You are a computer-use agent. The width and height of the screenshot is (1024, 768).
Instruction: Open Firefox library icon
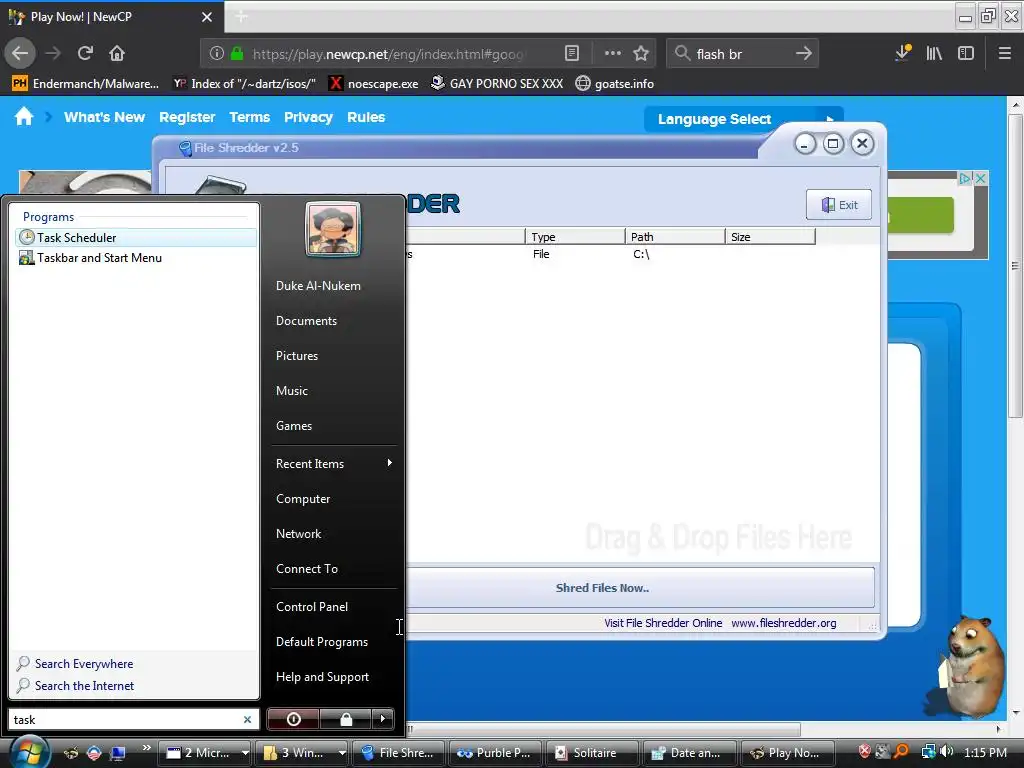(935, 54)
